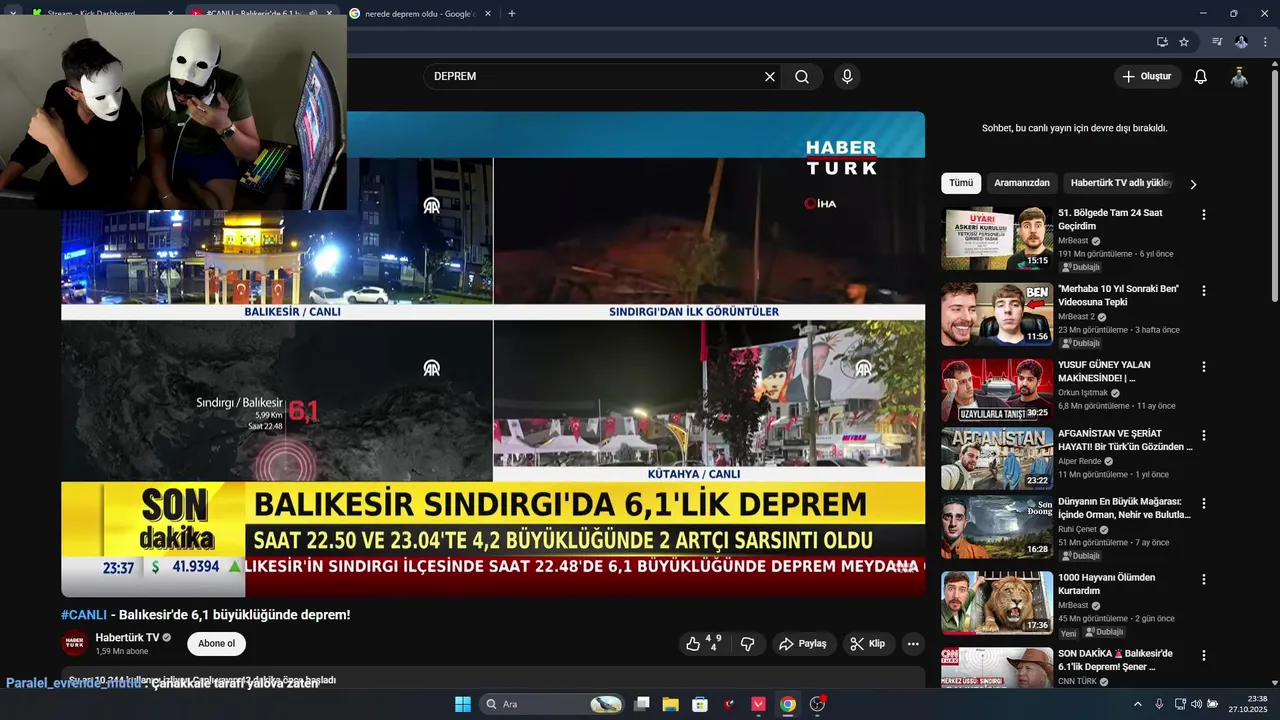Open options for 'Dünyanın En Büyük Mağarası'
This screenshot has width=1280, height=720.
pyautogui.click(x=1204, y=504)
